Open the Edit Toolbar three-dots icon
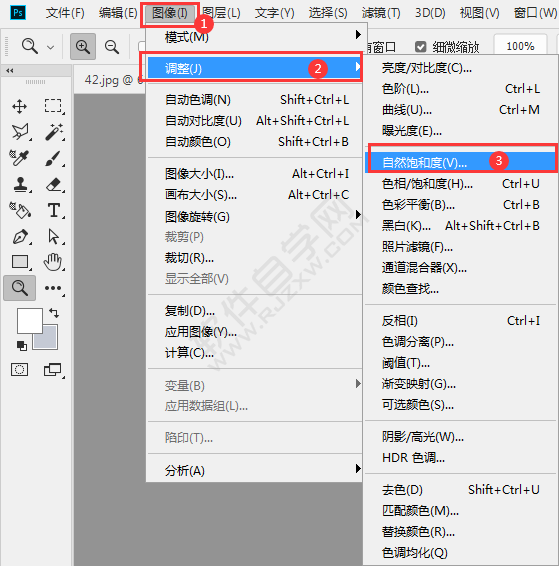Viewport: 559px width, 566px height. (53, 288)
